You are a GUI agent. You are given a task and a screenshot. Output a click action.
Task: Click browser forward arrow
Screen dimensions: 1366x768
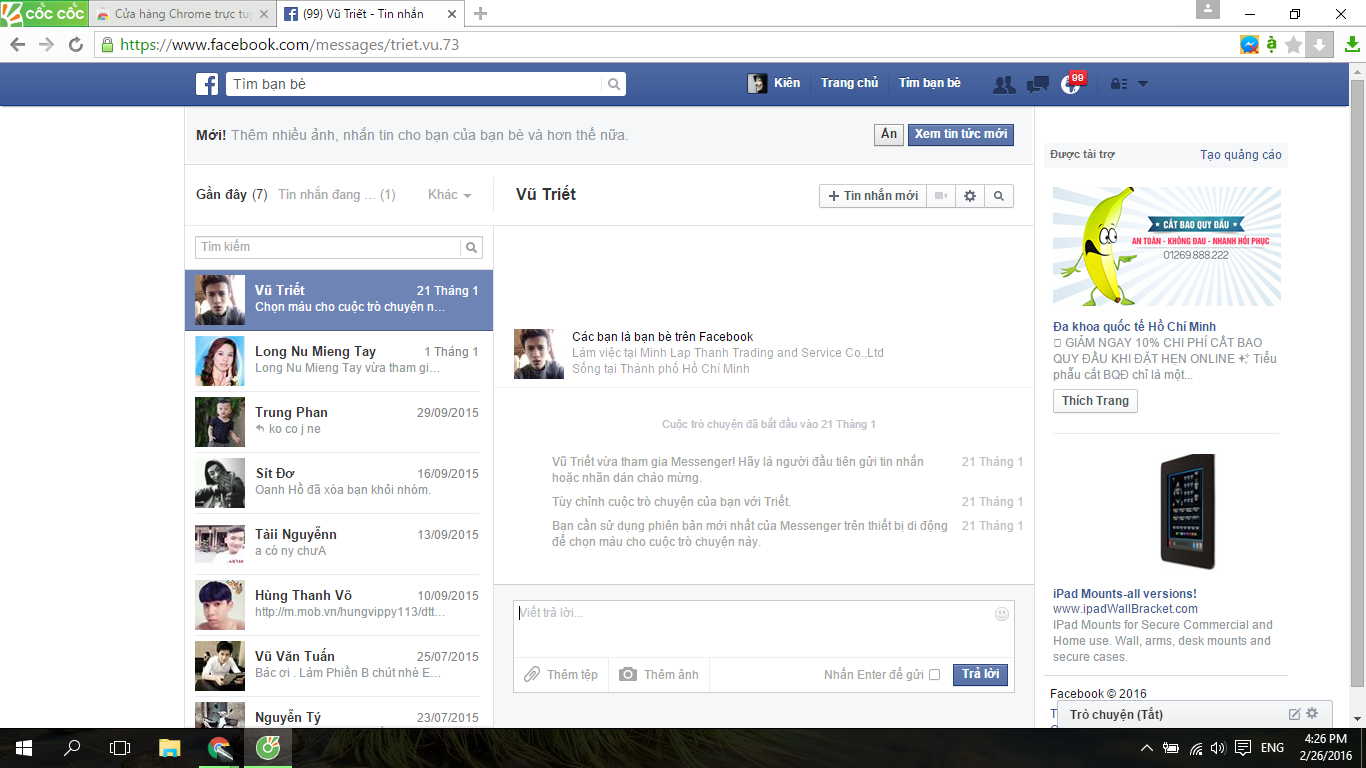pos(46,45)
